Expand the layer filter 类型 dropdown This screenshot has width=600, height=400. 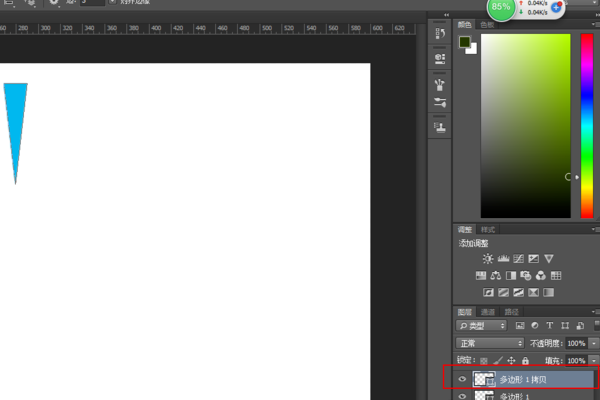click(x=483, y=326)
